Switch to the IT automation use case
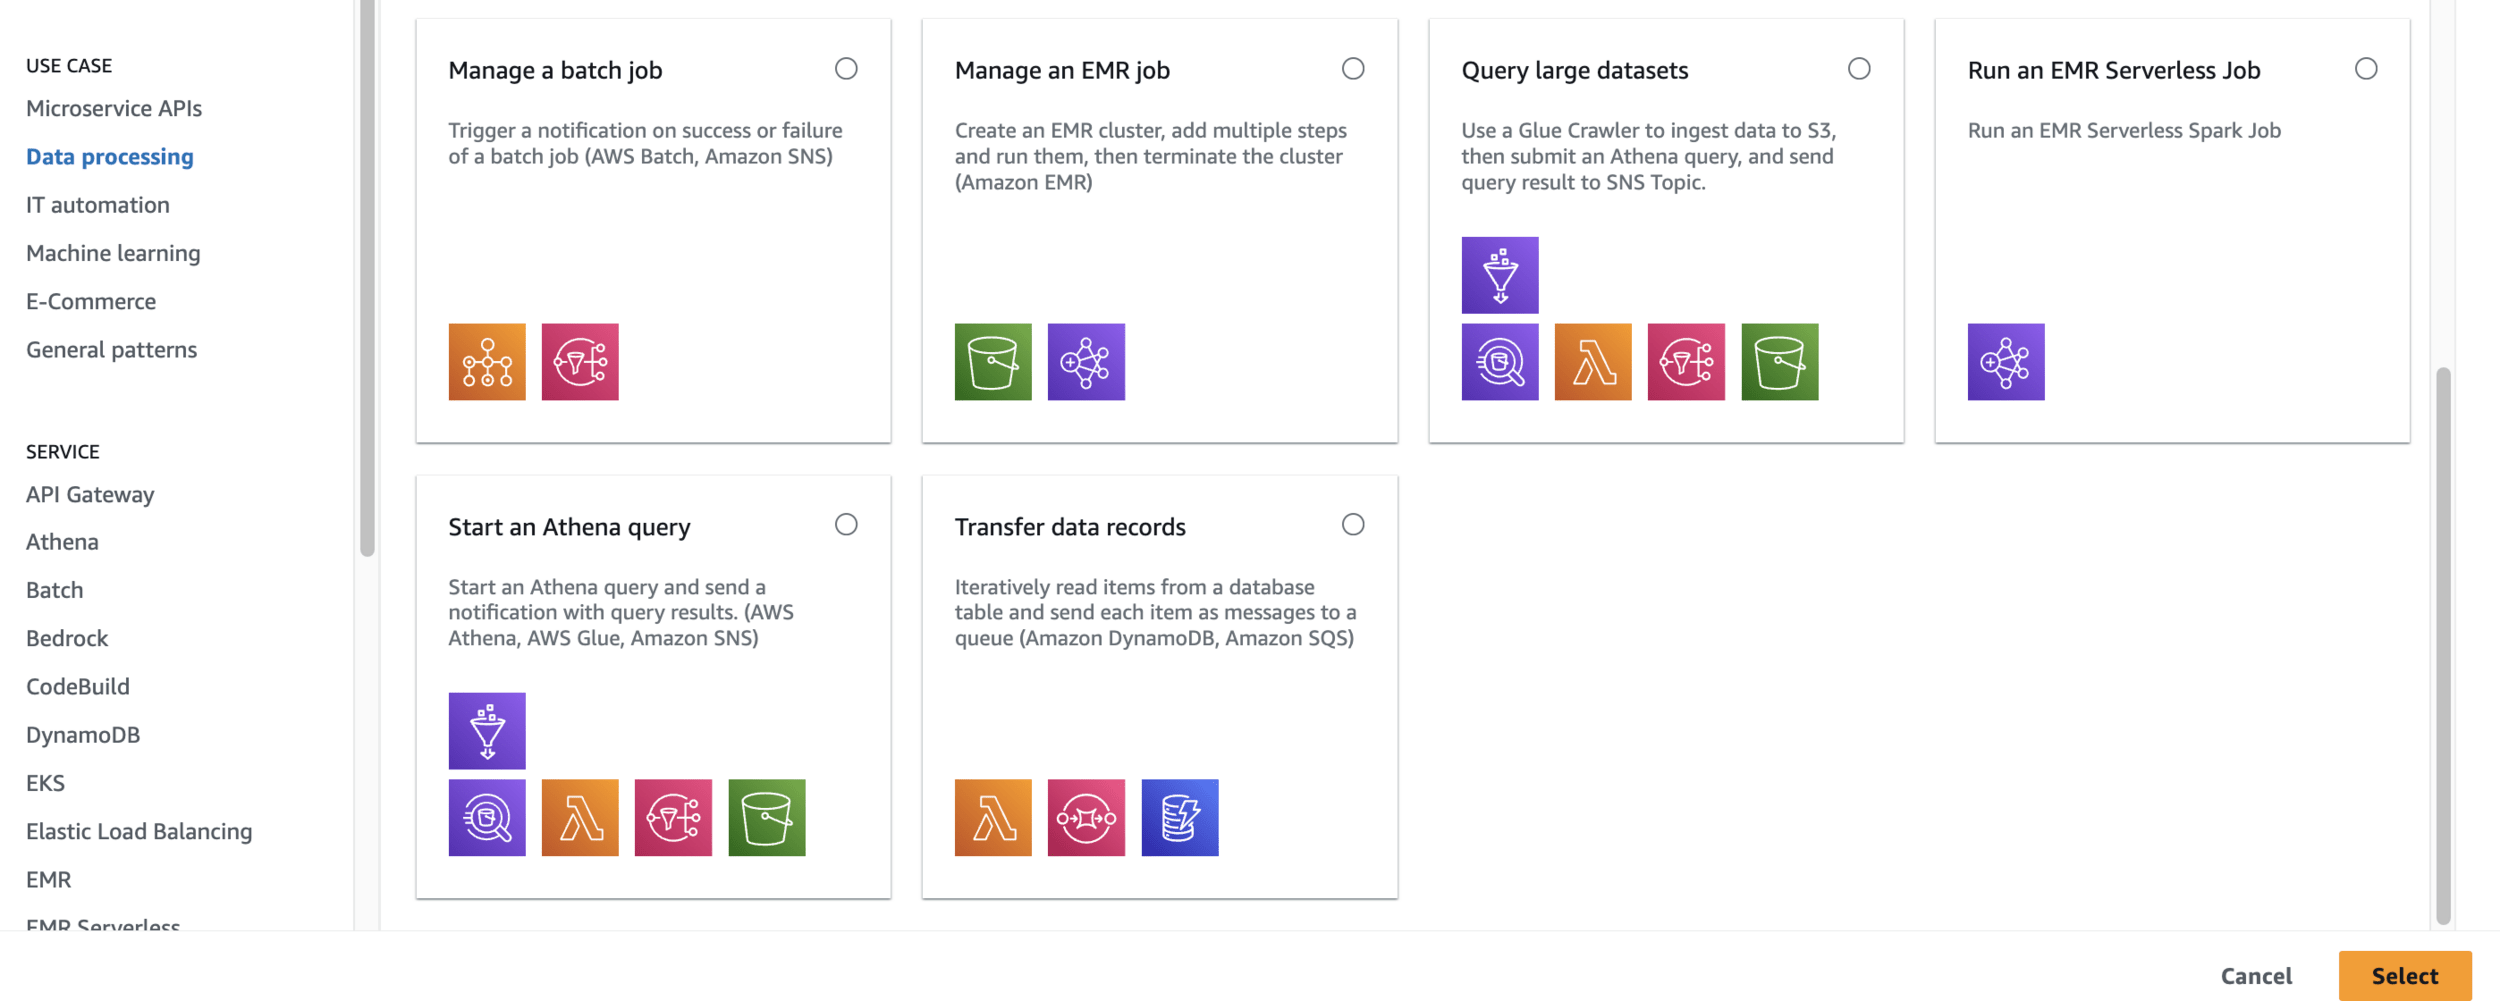 (98, 205)
